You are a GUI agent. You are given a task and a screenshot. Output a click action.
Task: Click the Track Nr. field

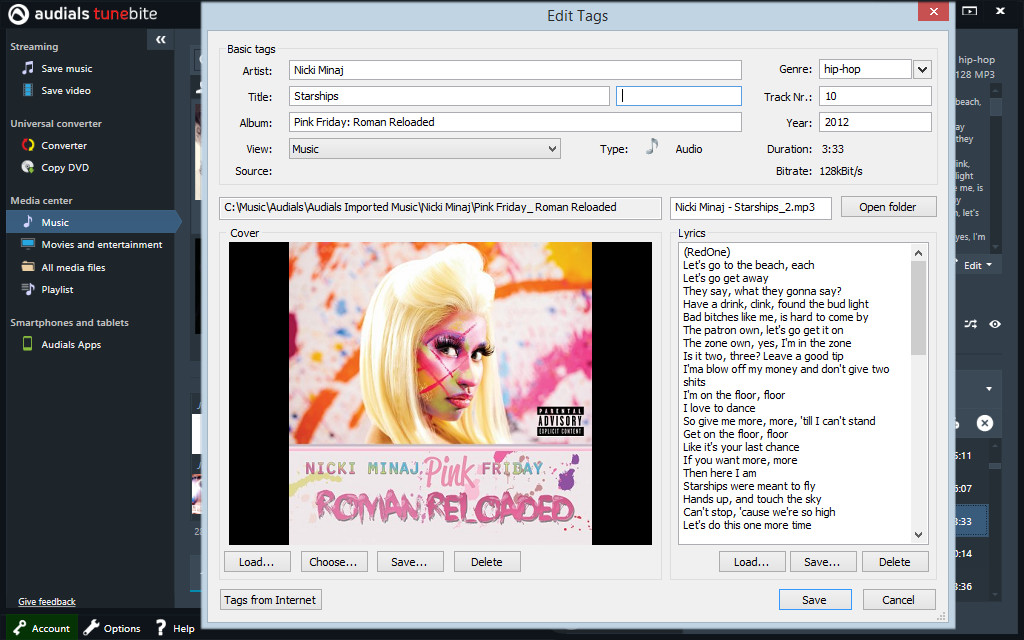pyautogui.click(x=875, y=96)
